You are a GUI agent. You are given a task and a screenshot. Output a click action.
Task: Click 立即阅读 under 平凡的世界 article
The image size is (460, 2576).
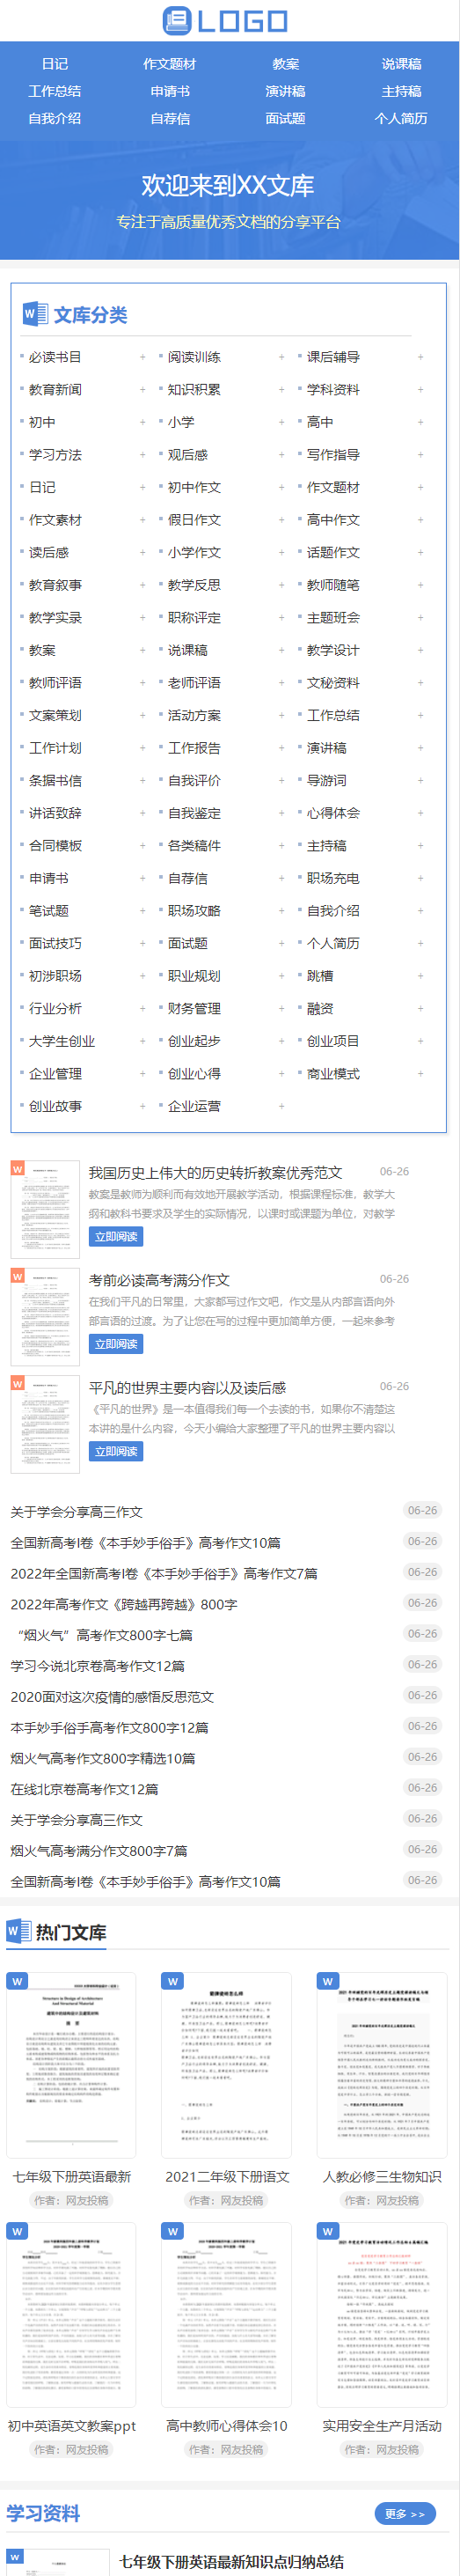116,1451
